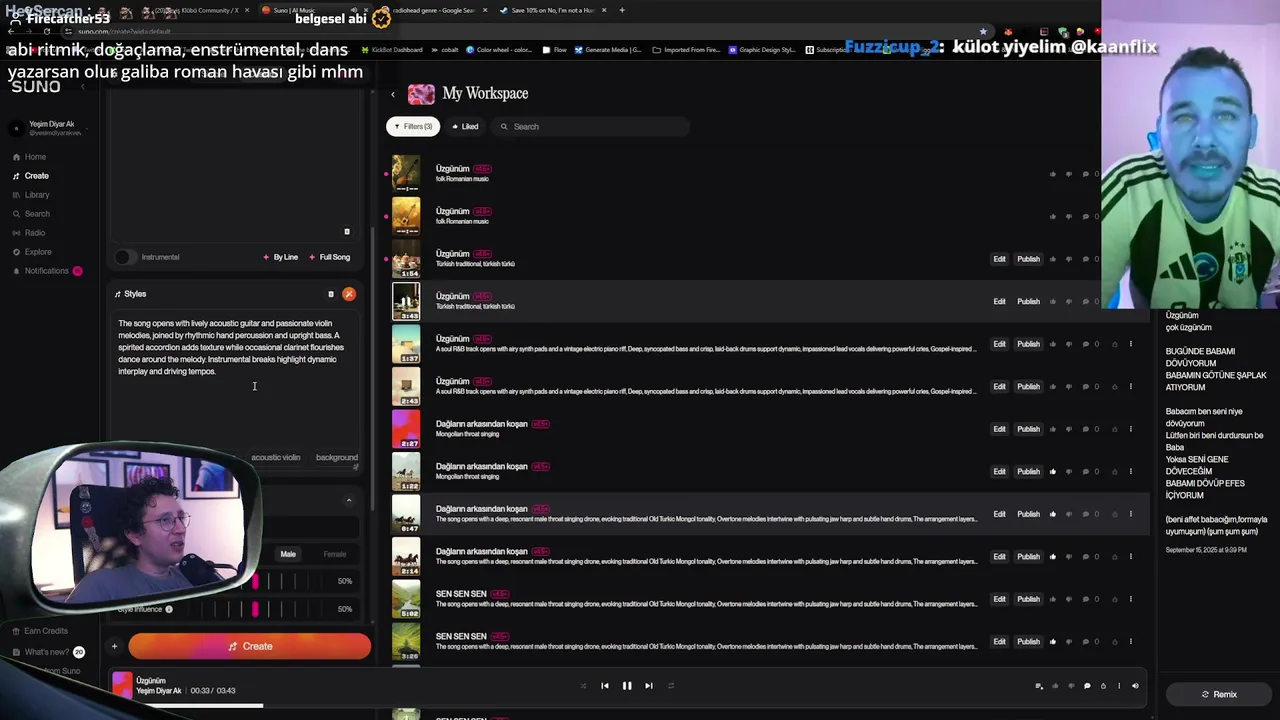
Task: Collapse the advanced options section
Action: (349, 501)
